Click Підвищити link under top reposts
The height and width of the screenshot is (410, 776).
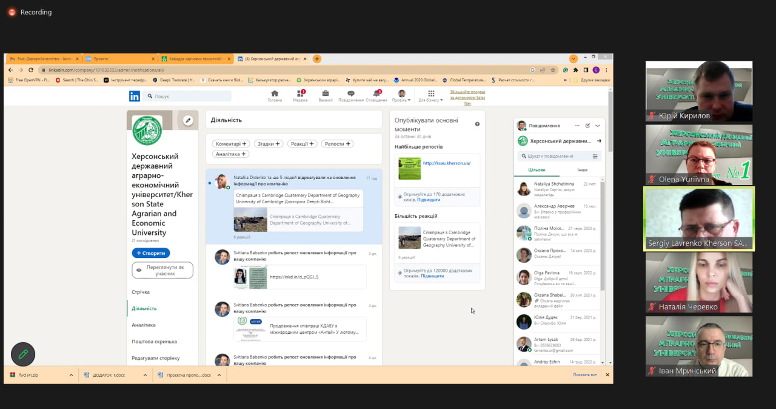click(x=429, y=200)
